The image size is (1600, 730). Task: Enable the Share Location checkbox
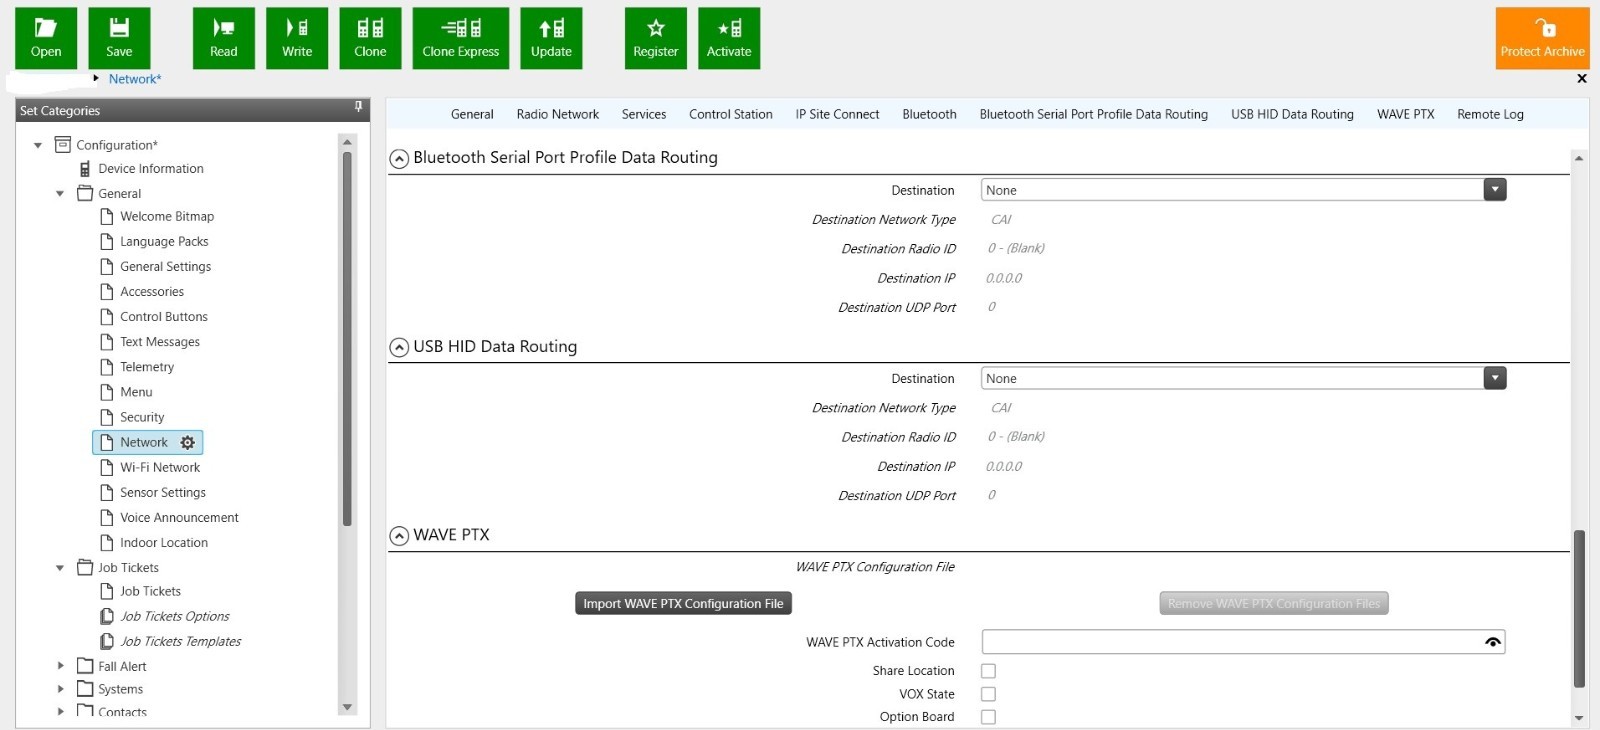point(988,671)
